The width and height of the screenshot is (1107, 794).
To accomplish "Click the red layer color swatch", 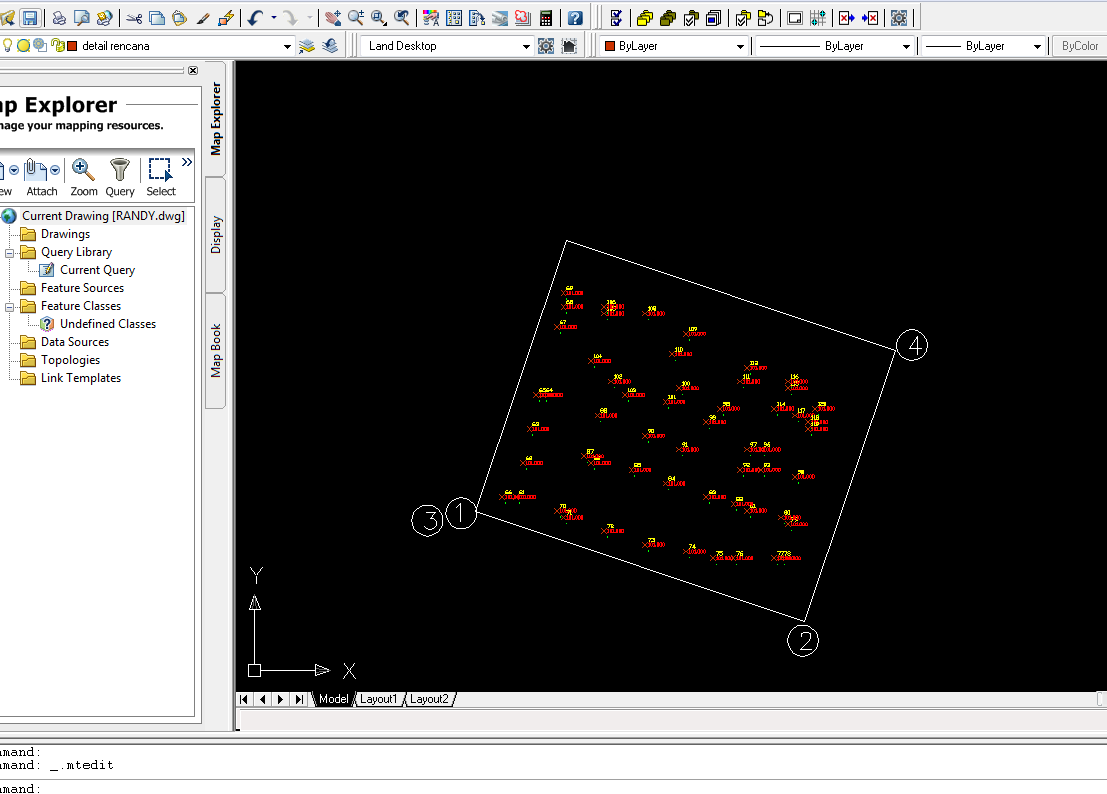I will point(71,46).
